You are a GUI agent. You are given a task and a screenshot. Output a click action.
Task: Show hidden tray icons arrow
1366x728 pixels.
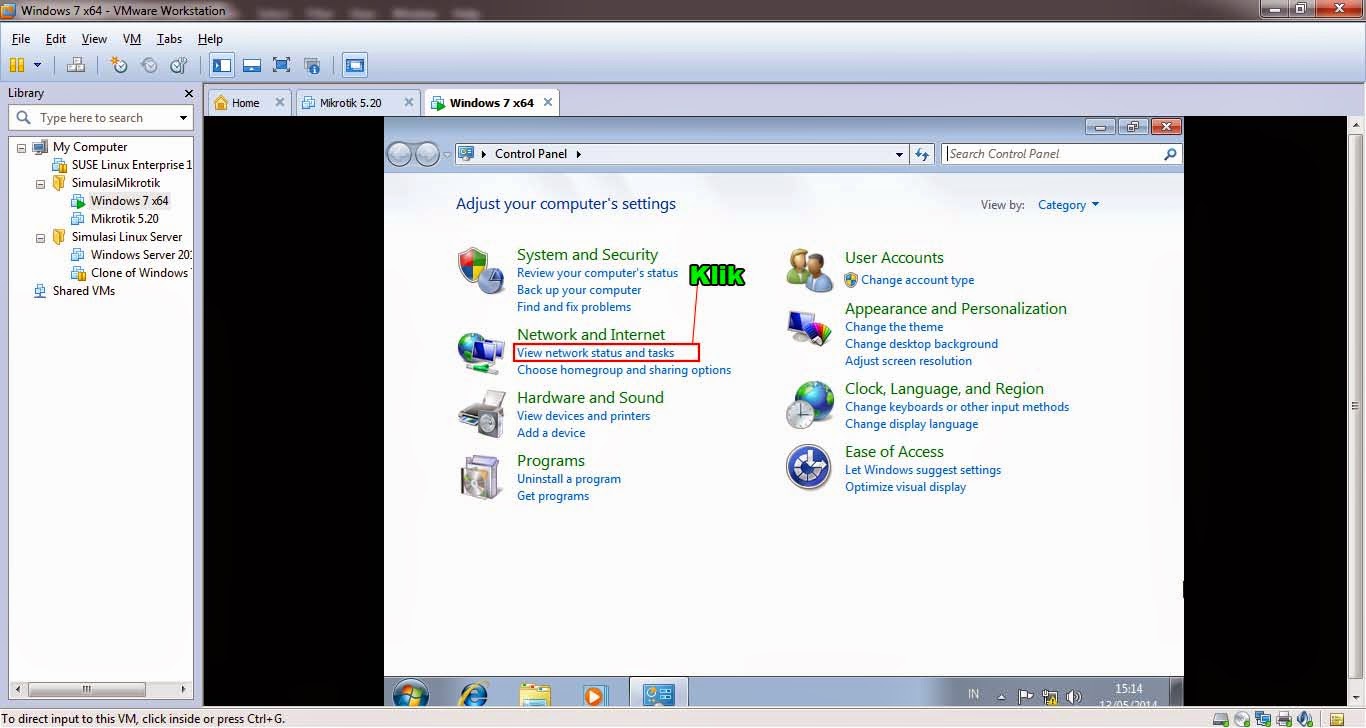point(1001,696)
